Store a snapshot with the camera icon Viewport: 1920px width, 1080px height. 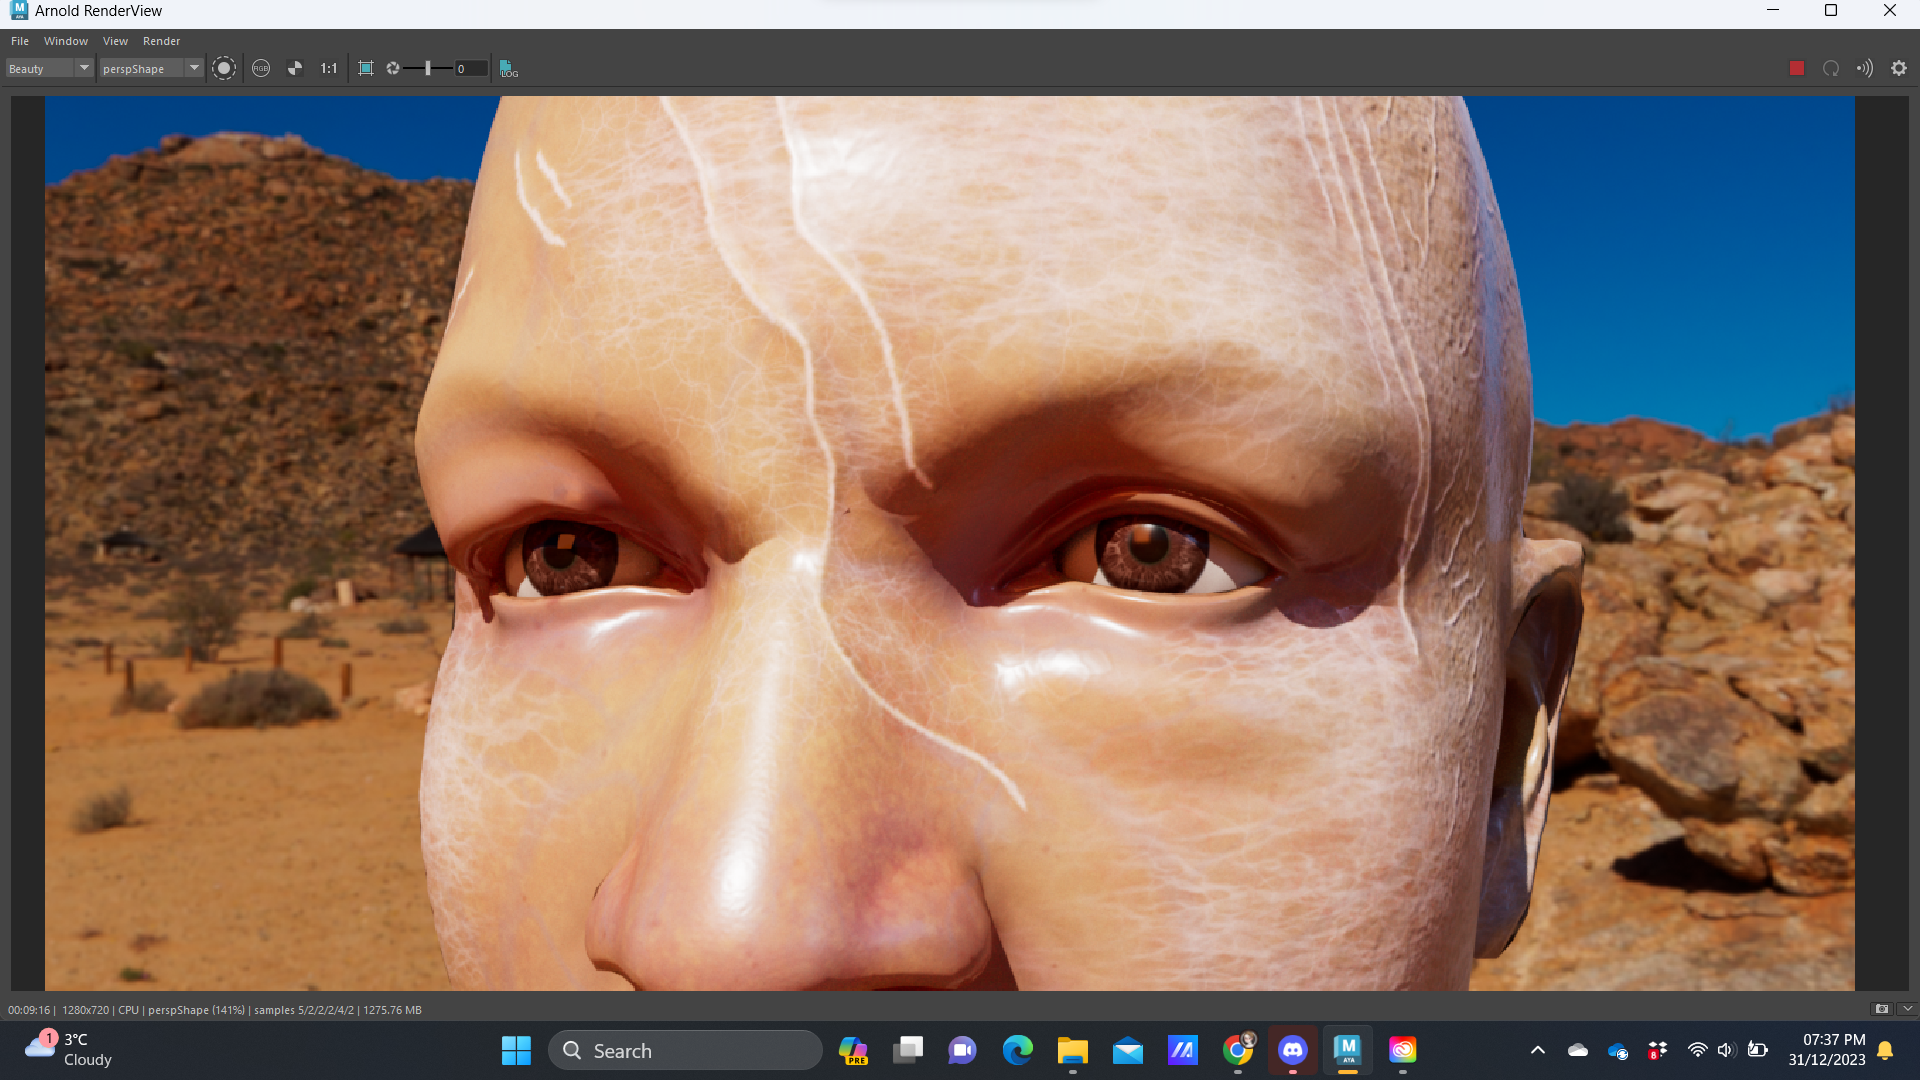coord(1881,1009)
